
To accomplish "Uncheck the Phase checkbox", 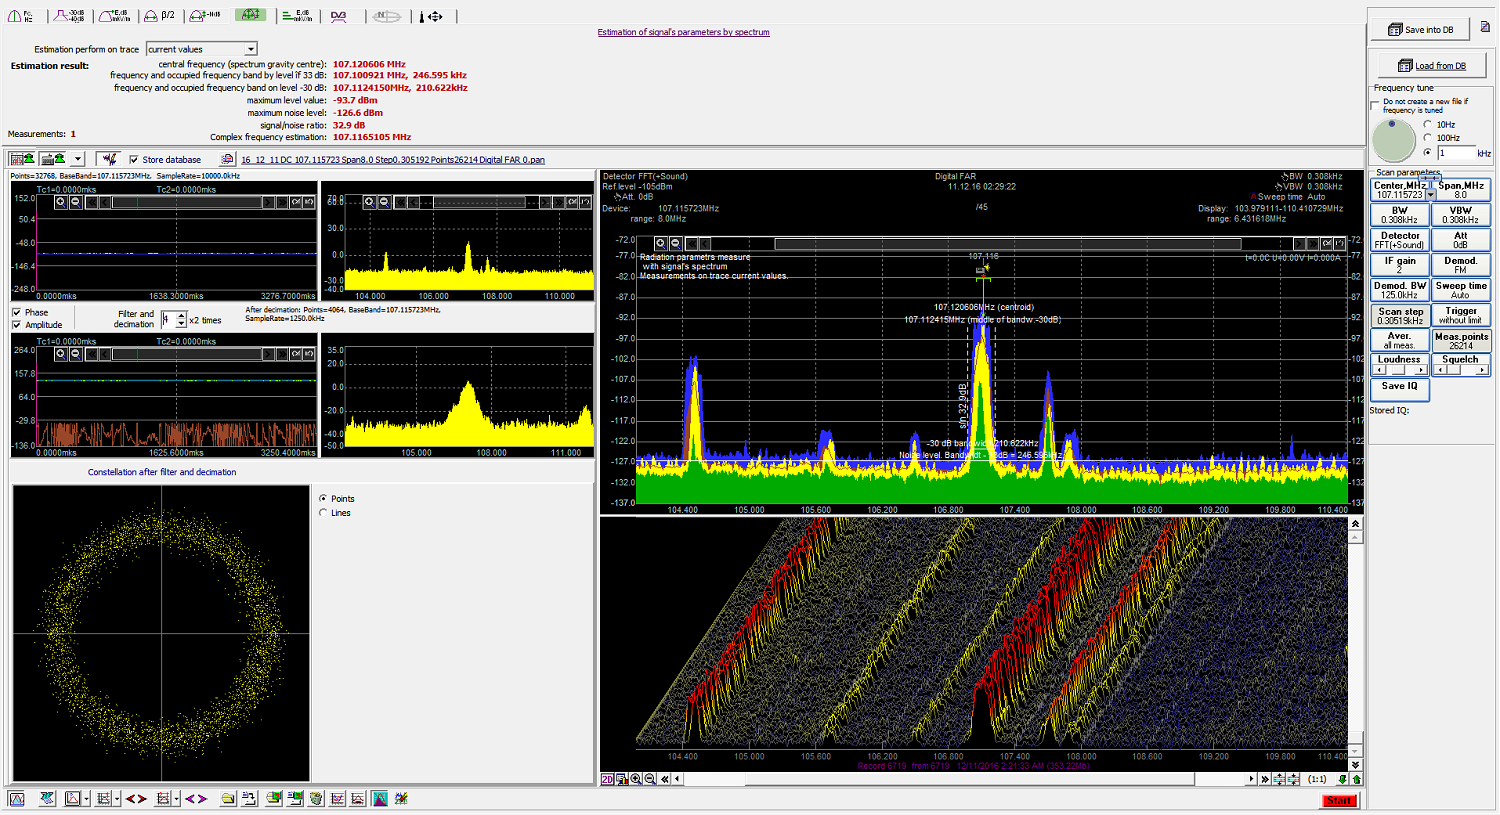I will click(17, 313).
